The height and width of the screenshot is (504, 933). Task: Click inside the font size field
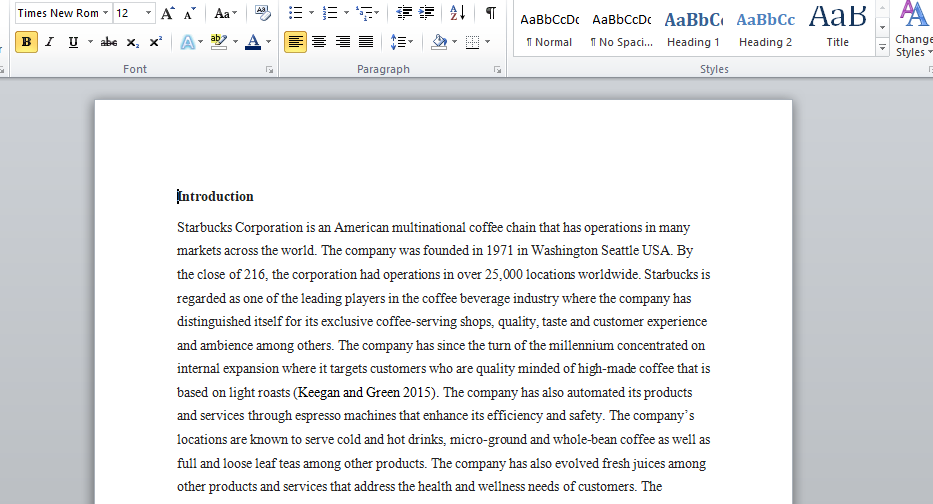point(128,13)
